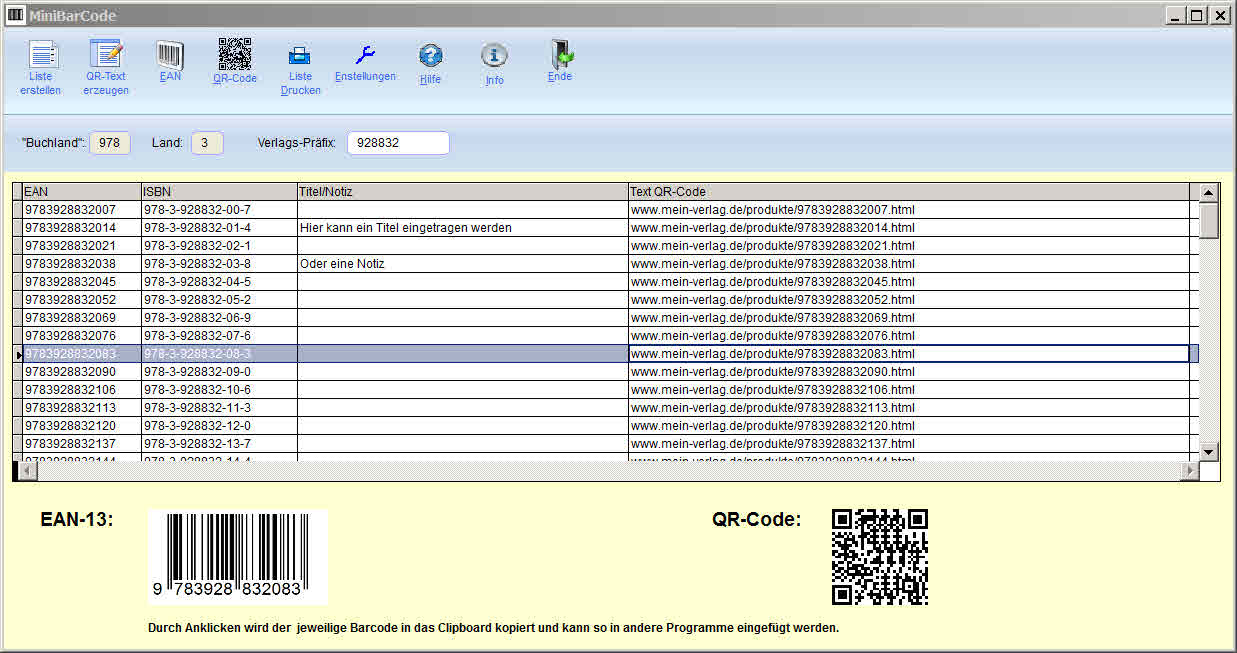Click the Verlags-Präfix field 928832
Screen dimensions: 1237x653
[x=398, y=143]
